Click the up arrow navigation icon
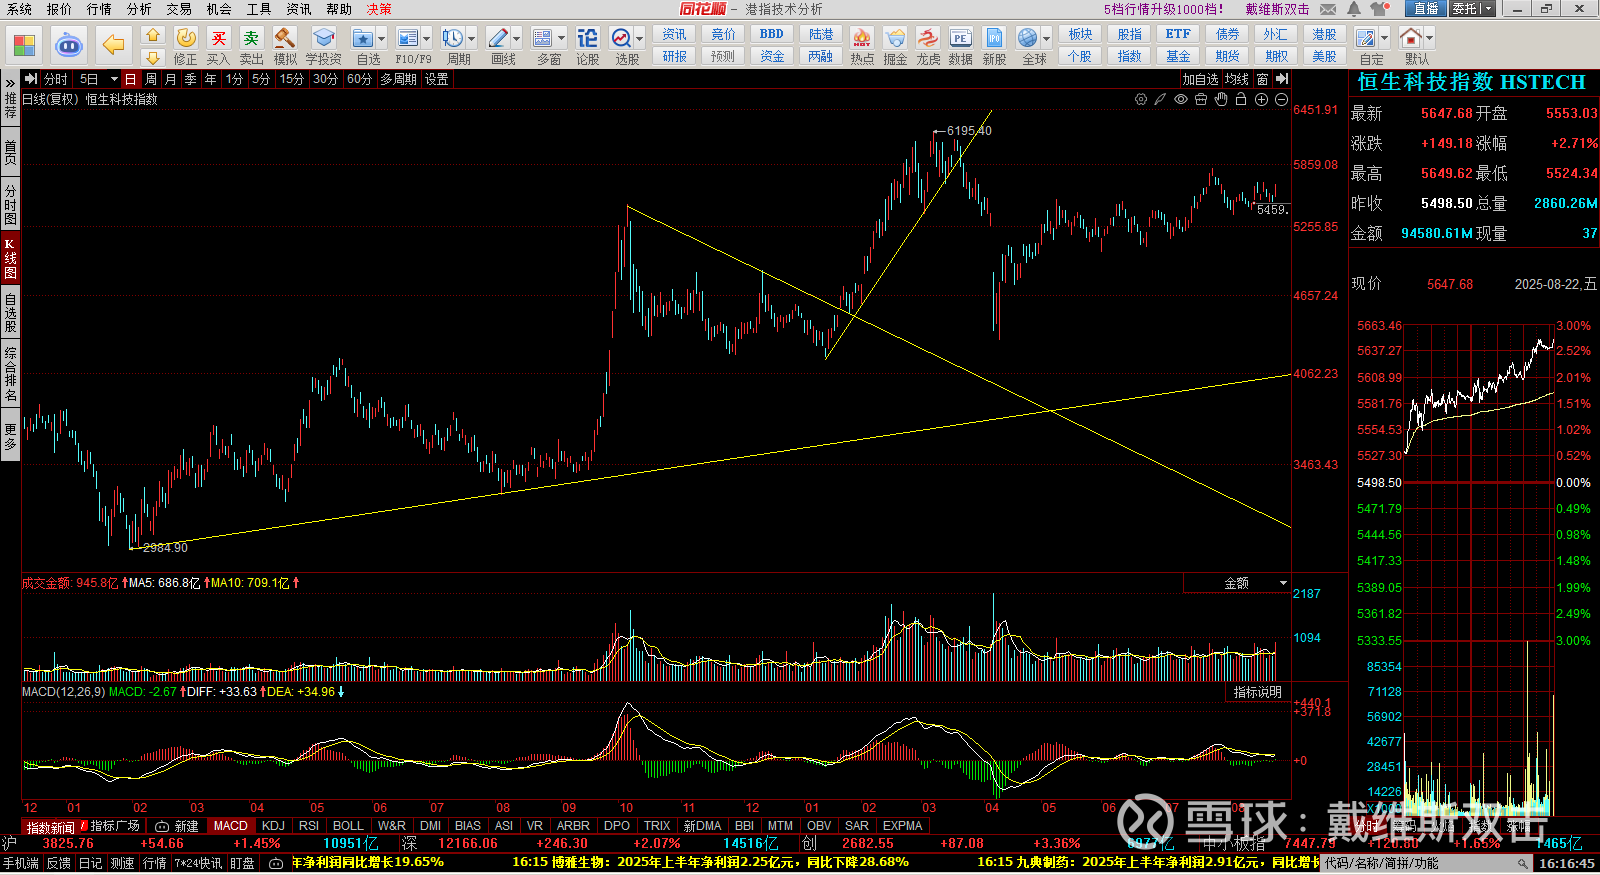The width and height of the screenshot is (1600, 875). click(153, 35)
